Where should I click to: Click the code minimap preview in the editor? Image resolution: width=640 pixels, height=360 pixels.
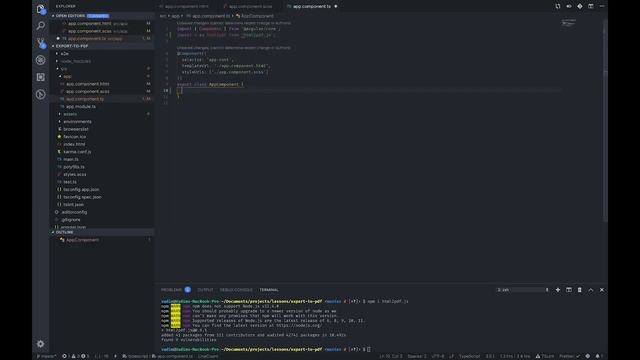click(569, 23)
